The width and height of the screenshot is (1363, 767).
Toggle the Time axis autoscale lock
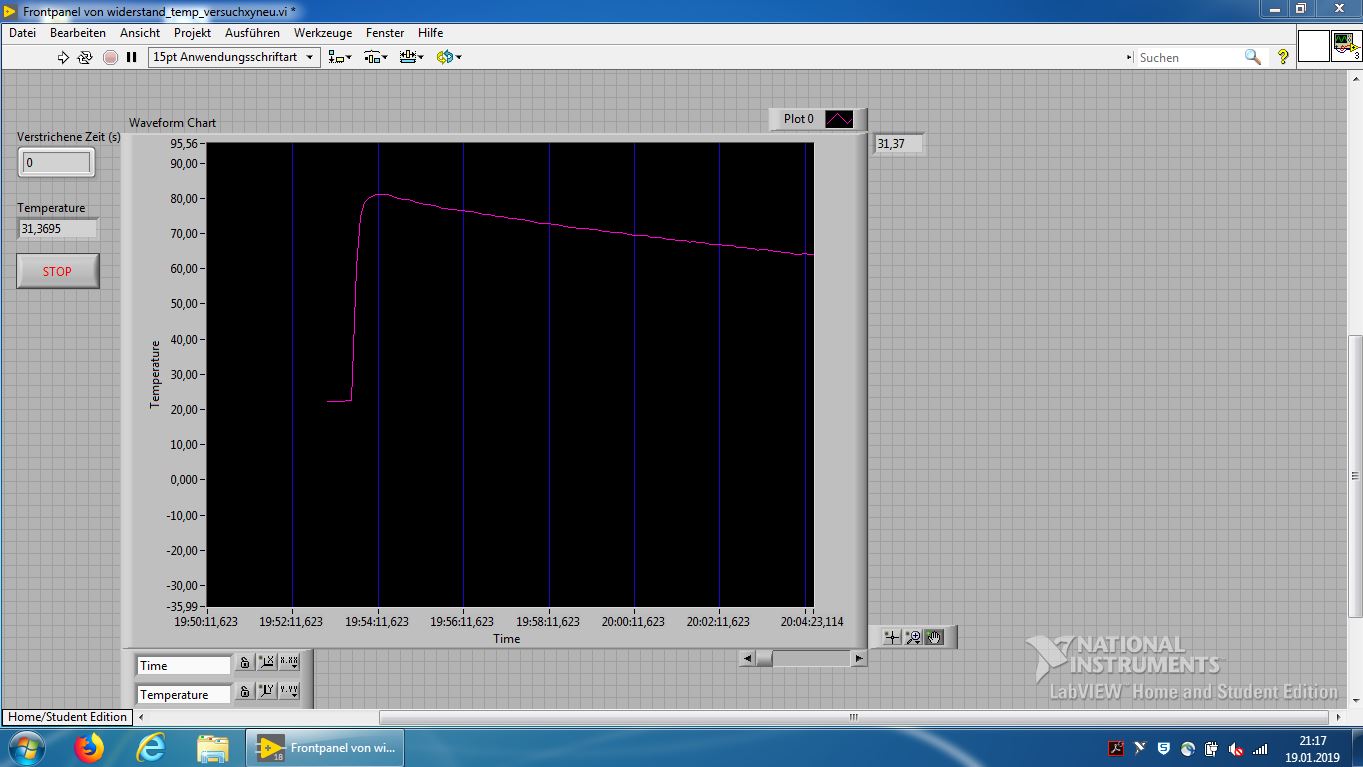[245, 663]
